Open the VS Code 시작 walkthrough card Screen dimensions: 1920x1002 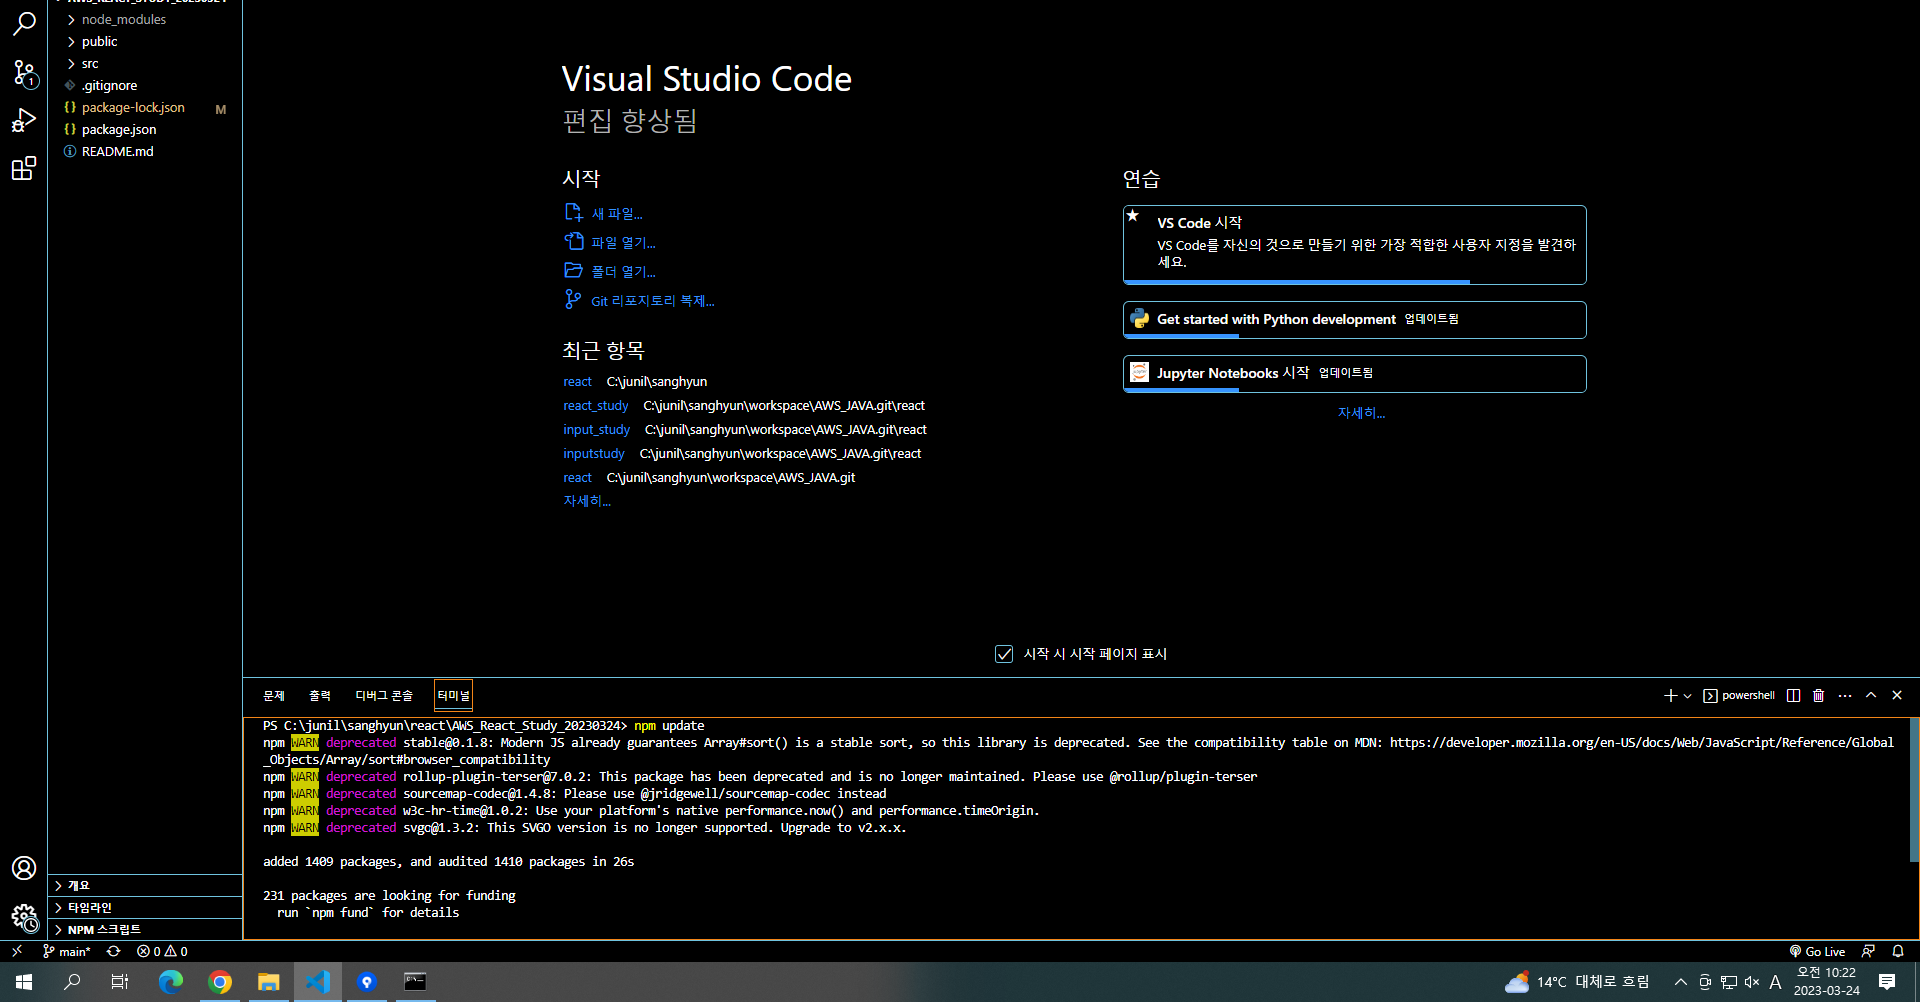tap(1355, 245)
